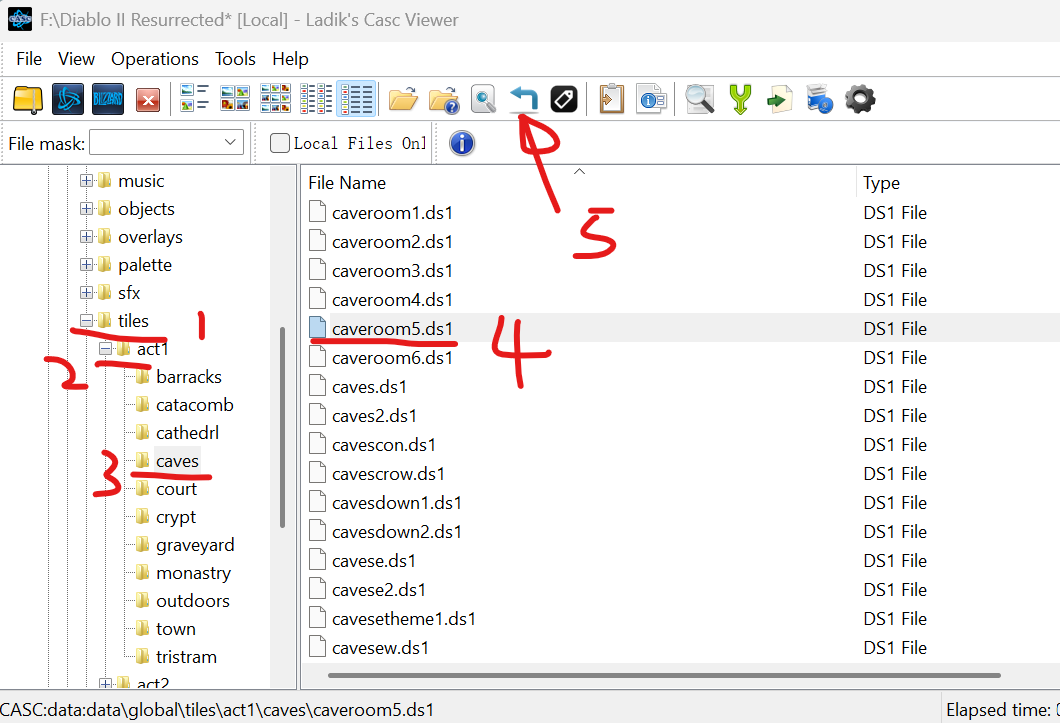
Task: Collapse the act1 folder node
Action: pyautogui.click(x=105, y=349)
